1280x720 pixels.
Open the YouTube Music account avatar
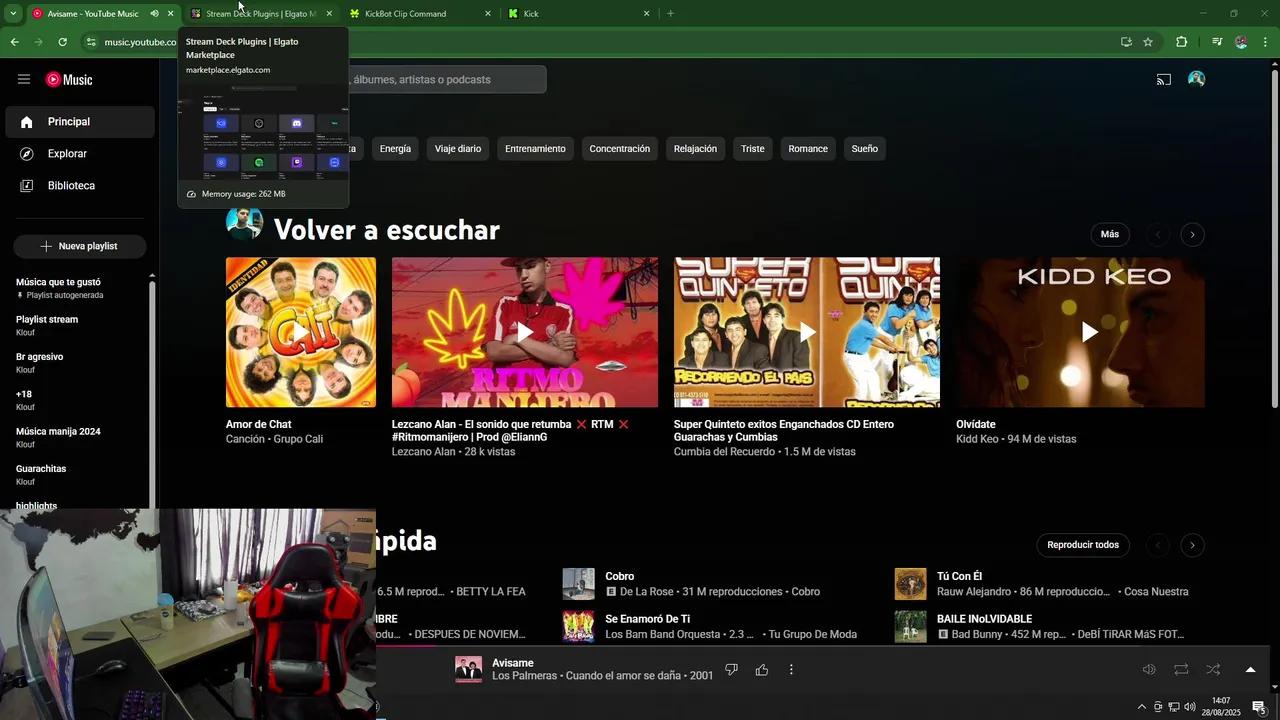1196,79
